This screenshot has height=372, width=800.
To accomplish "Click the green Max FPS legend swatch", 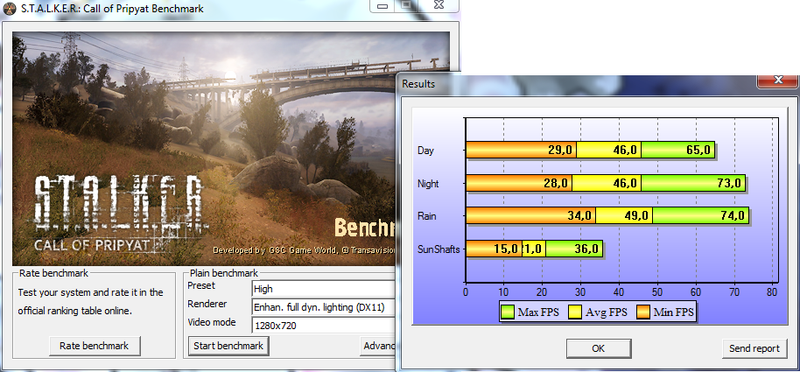I will [x=508, y=312].
